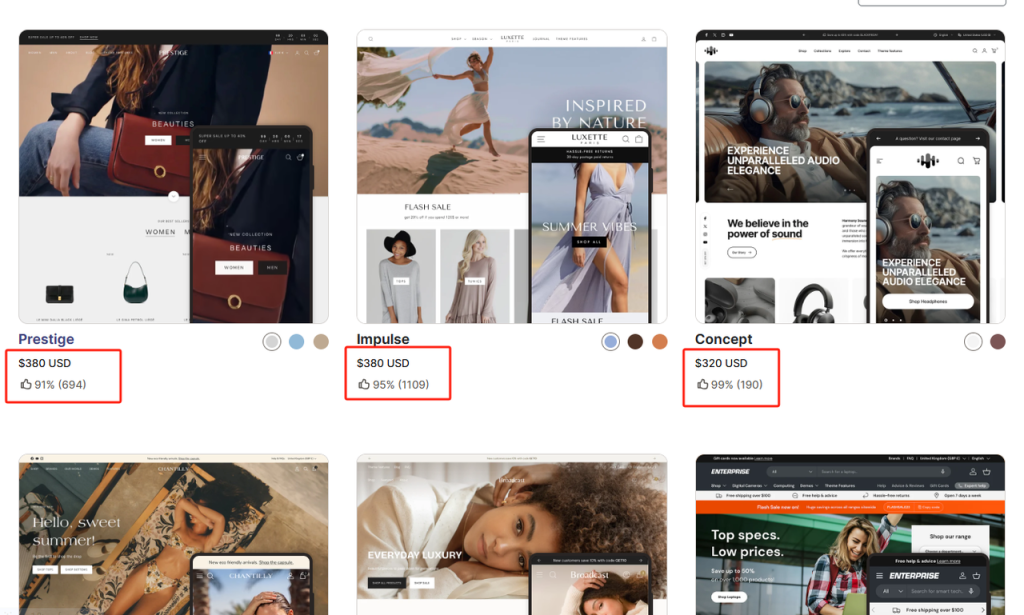This screenshot has width=1024, height=615.
Task: Open the Prestige theme name link
Action: pos(46,339)
